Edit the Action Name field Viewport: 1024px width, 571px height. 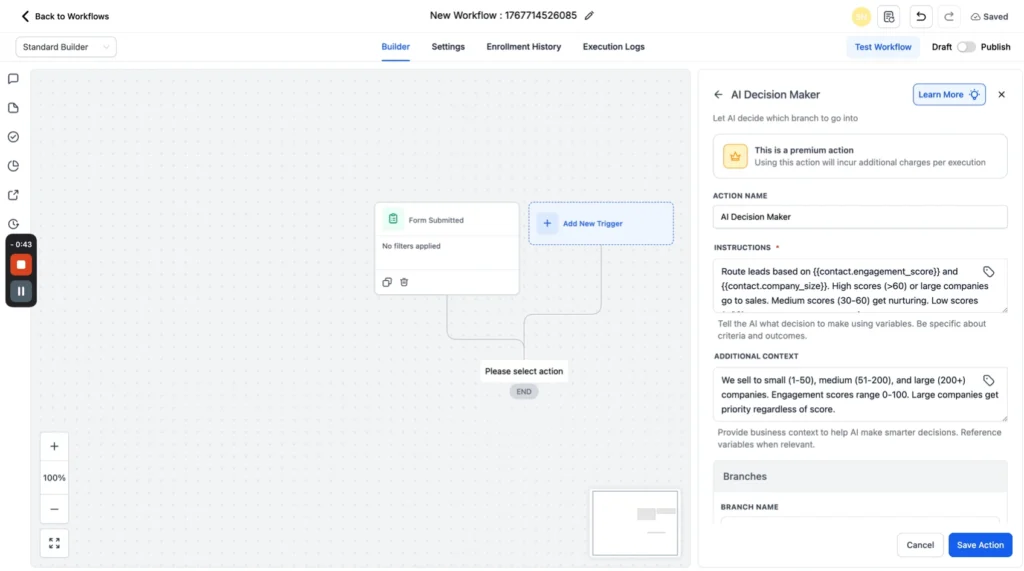pyautogui.click(x=859, y=217)
